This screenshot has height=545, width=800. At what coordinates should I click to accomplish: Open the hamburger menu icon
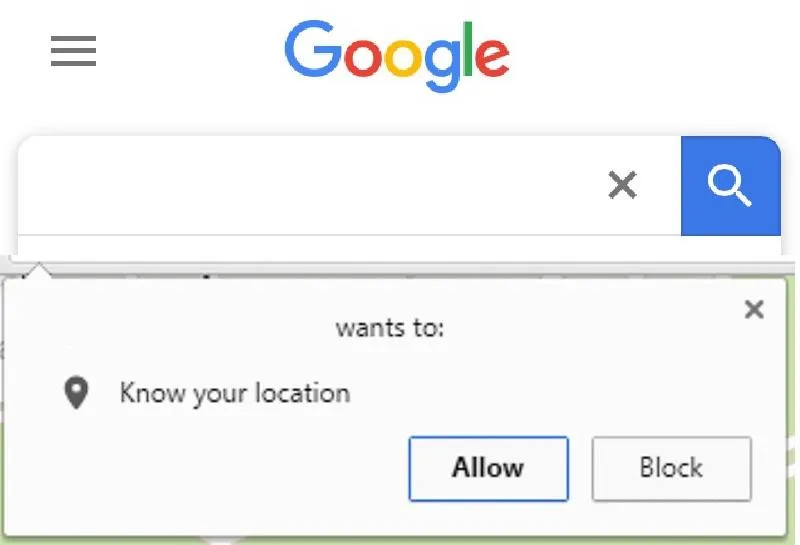(x=73, y=51)
